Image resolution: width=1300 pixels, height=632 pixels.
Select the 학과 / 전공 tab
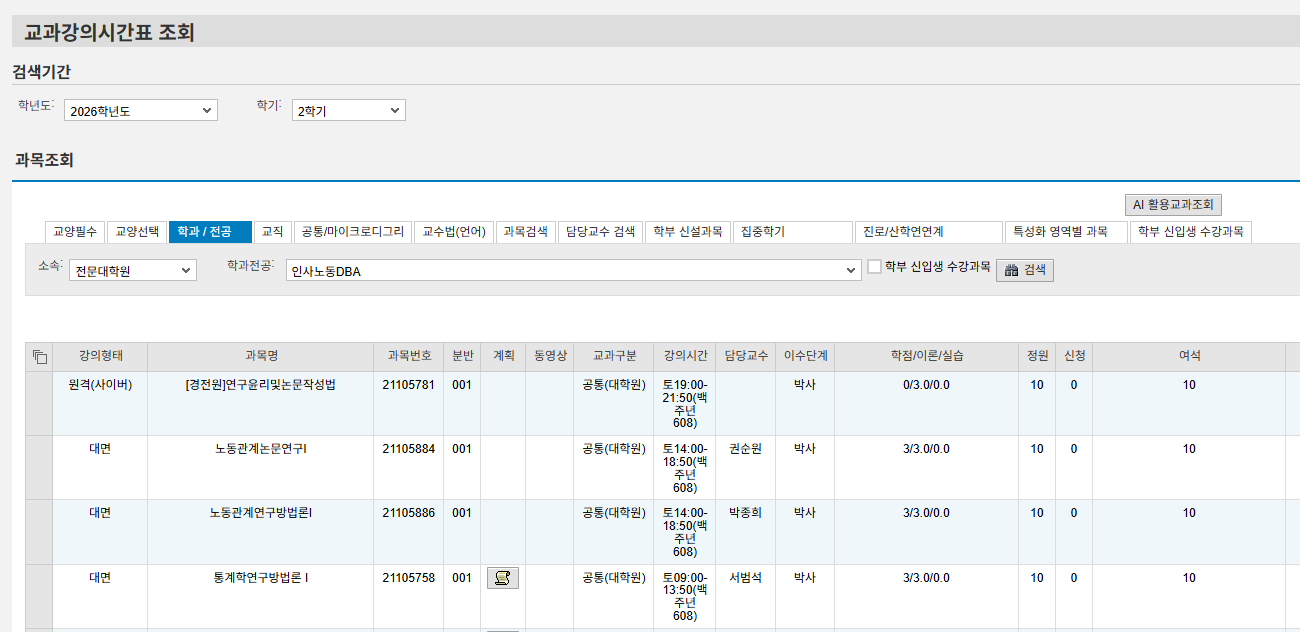click(210, 232)
